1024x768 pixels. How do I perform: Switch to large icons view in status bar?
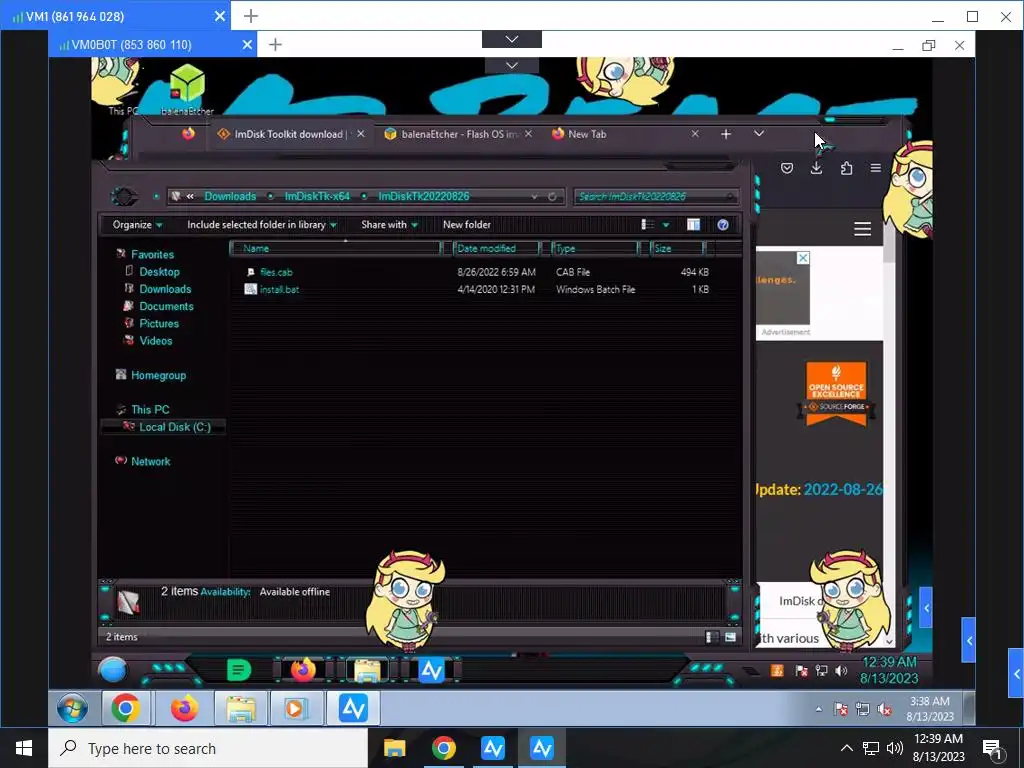coord(730,637)
